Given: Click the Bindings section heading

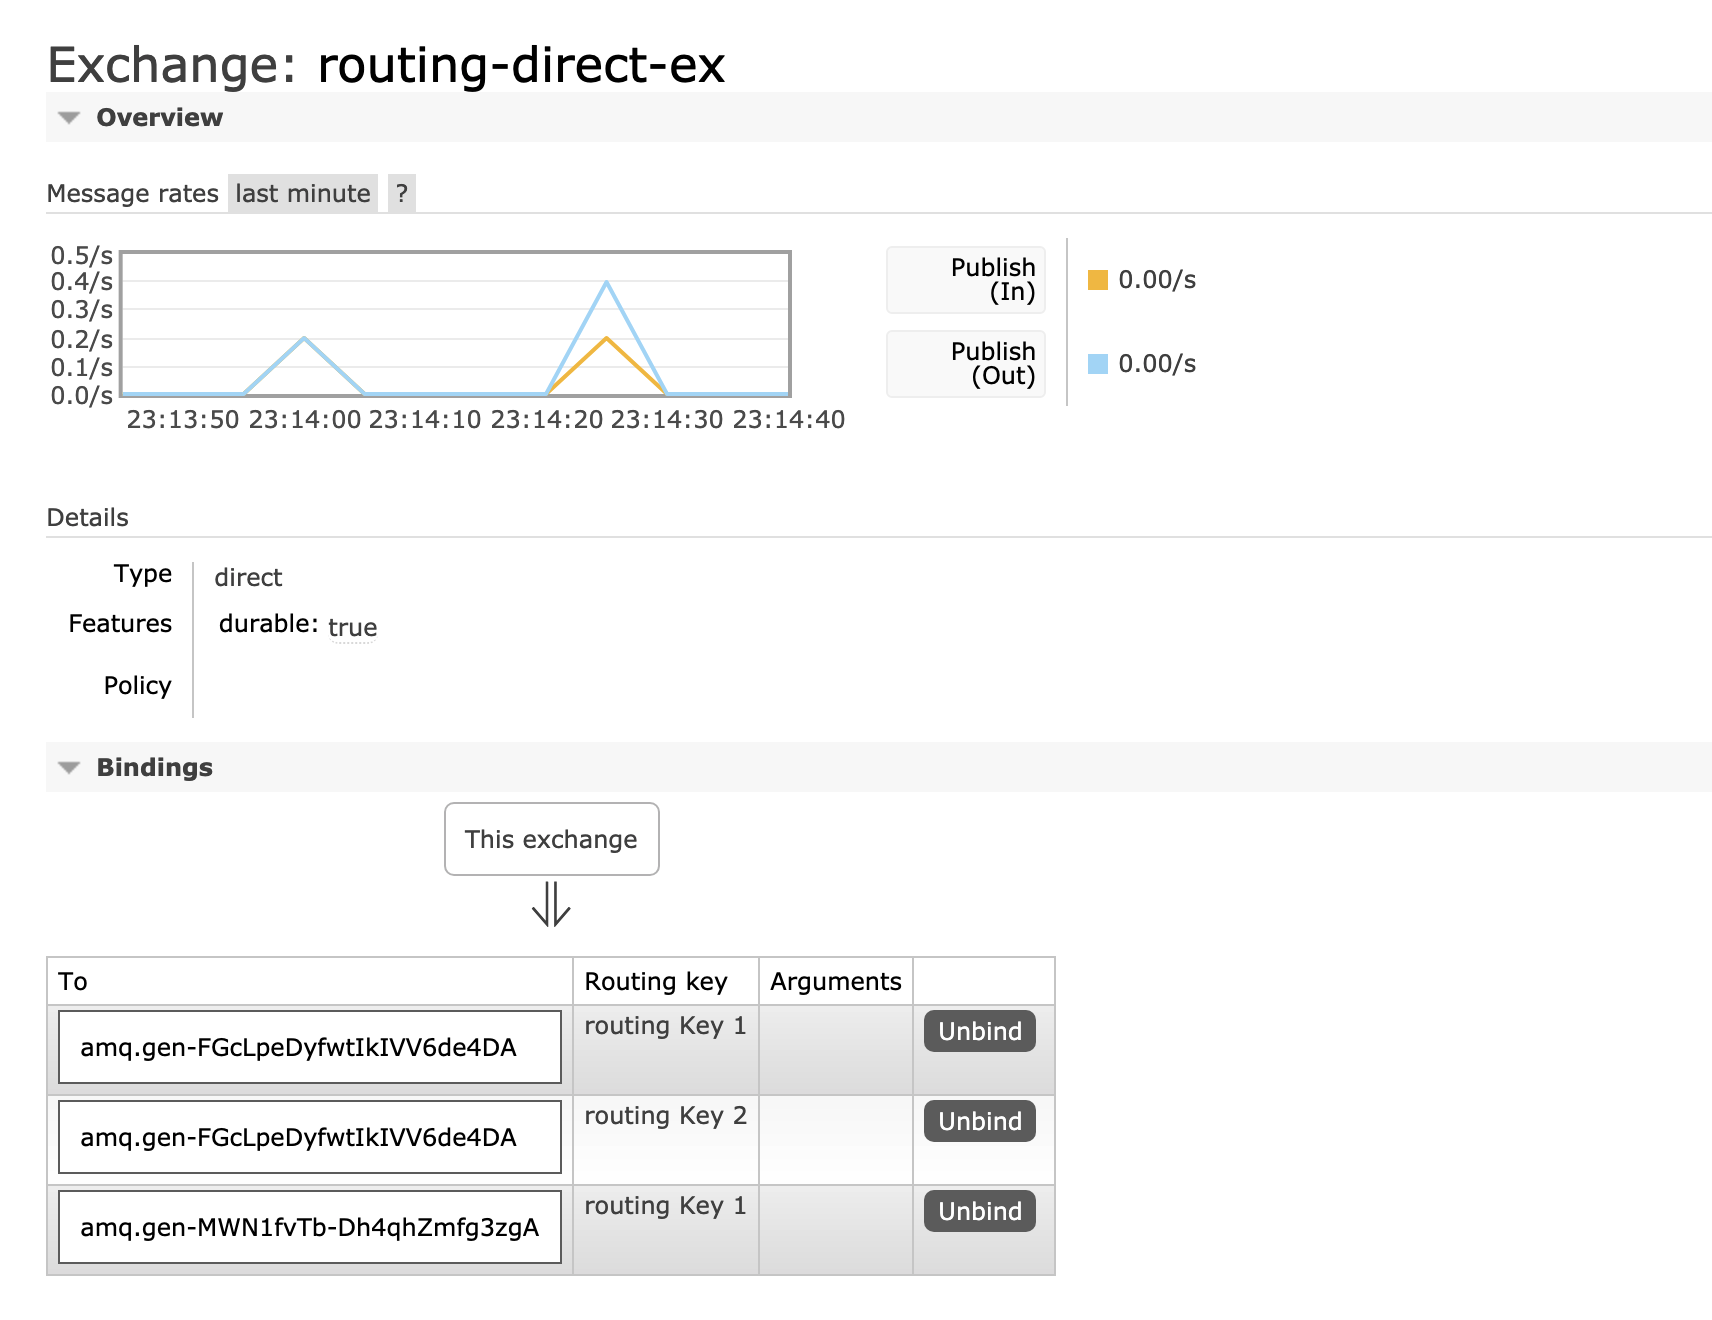Looking at the screenshot, I should point(155,768).
